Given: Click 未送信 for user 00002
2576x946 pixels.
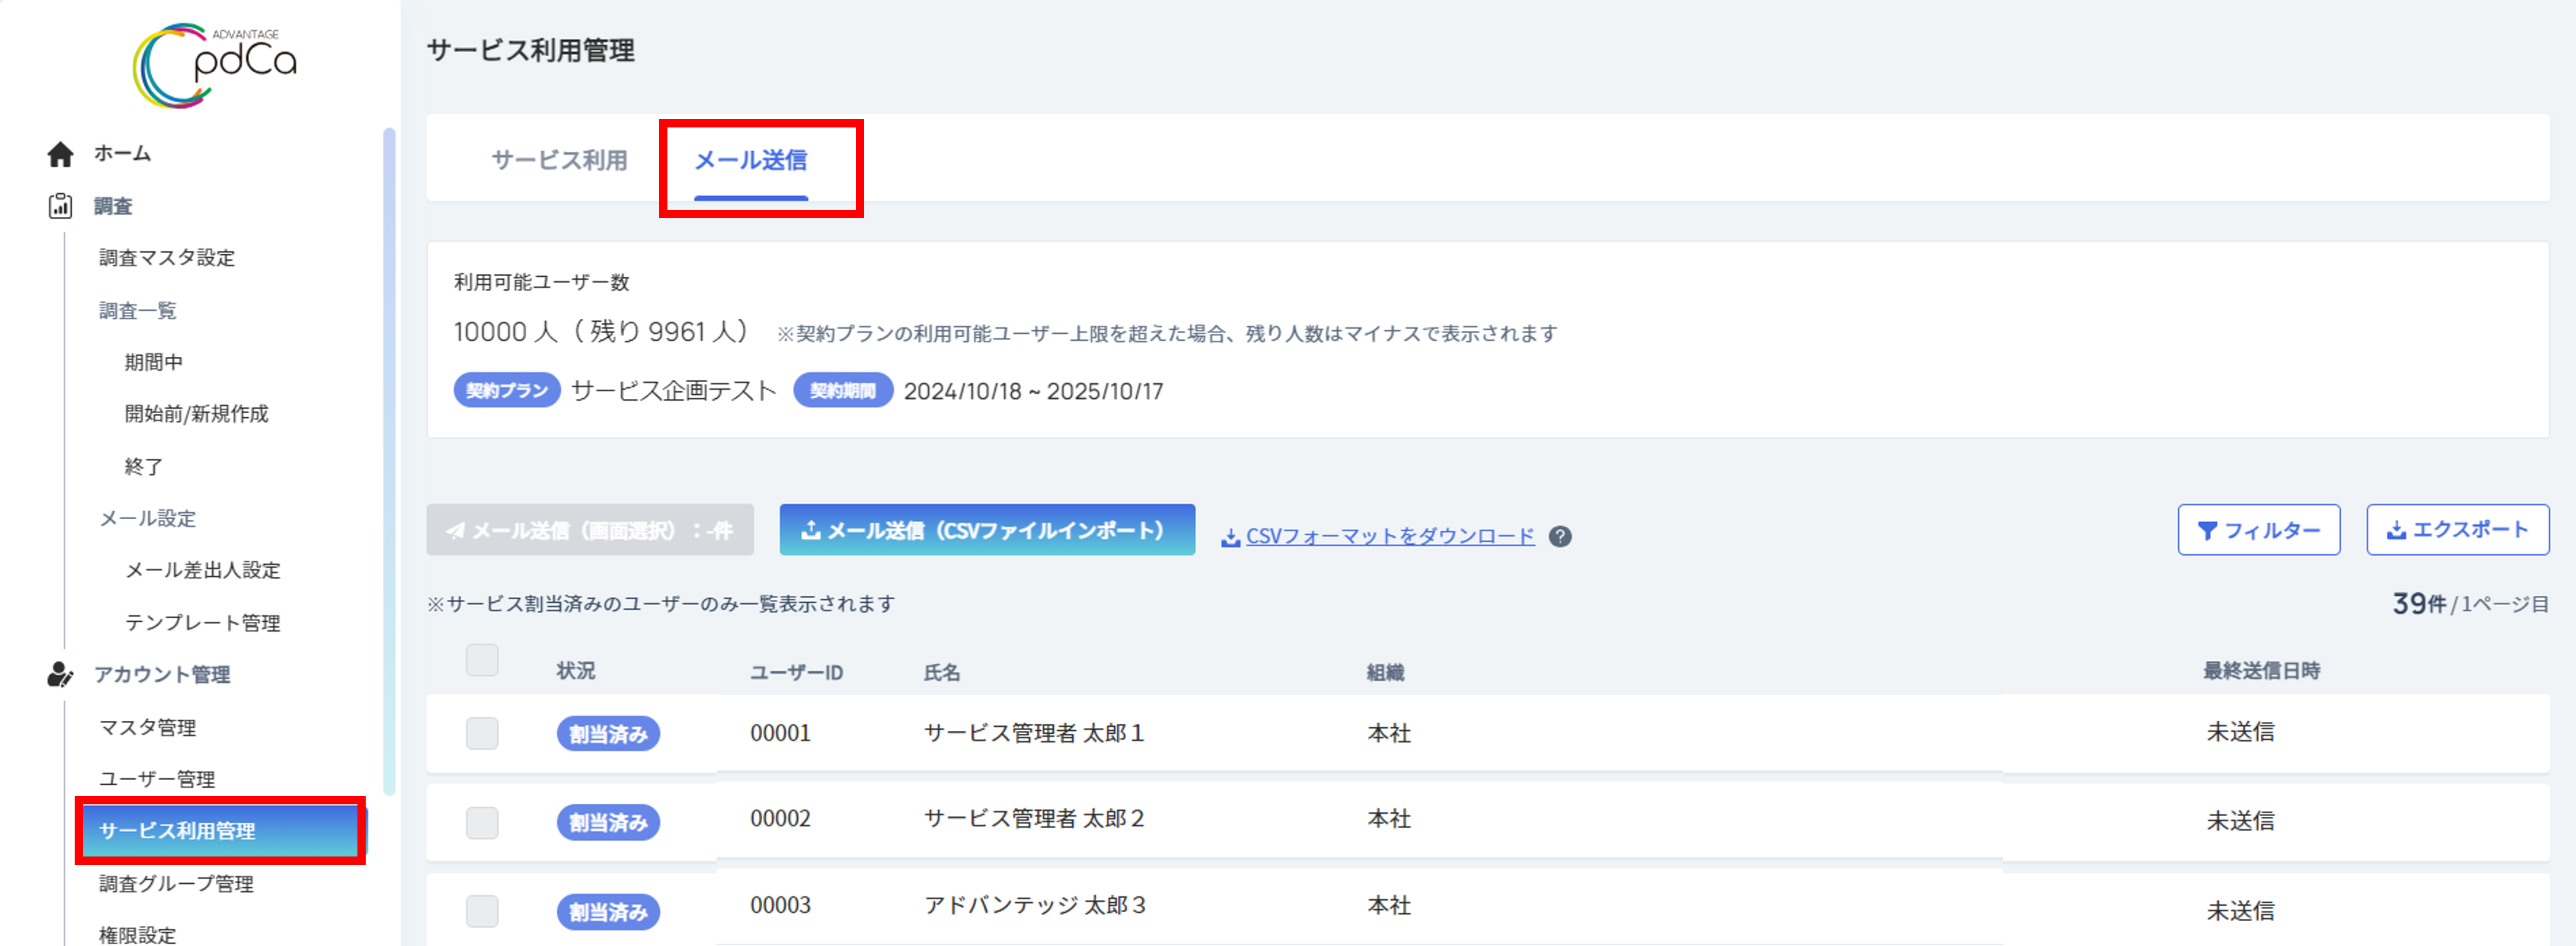Looking at the screenshot, I should coord(2240,821).
